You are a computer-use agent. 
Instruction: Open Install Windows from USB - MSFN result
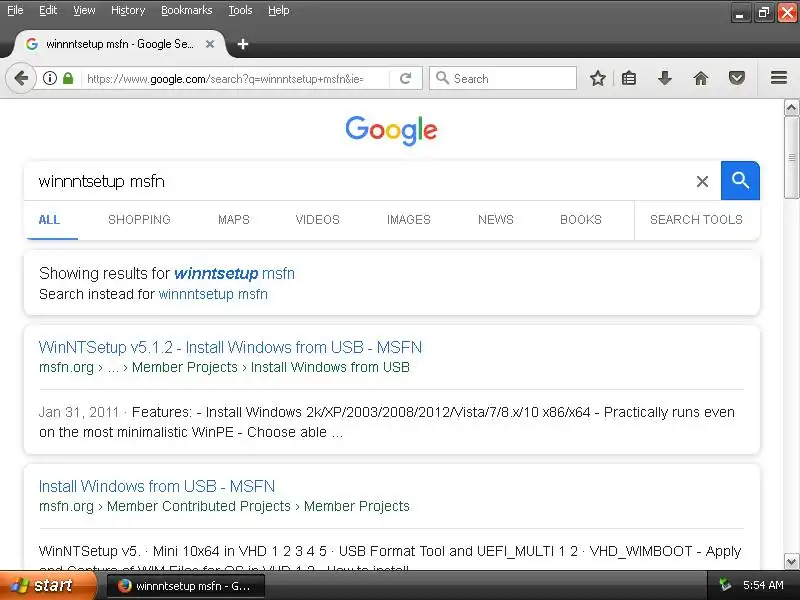click(x=157, y=486)
